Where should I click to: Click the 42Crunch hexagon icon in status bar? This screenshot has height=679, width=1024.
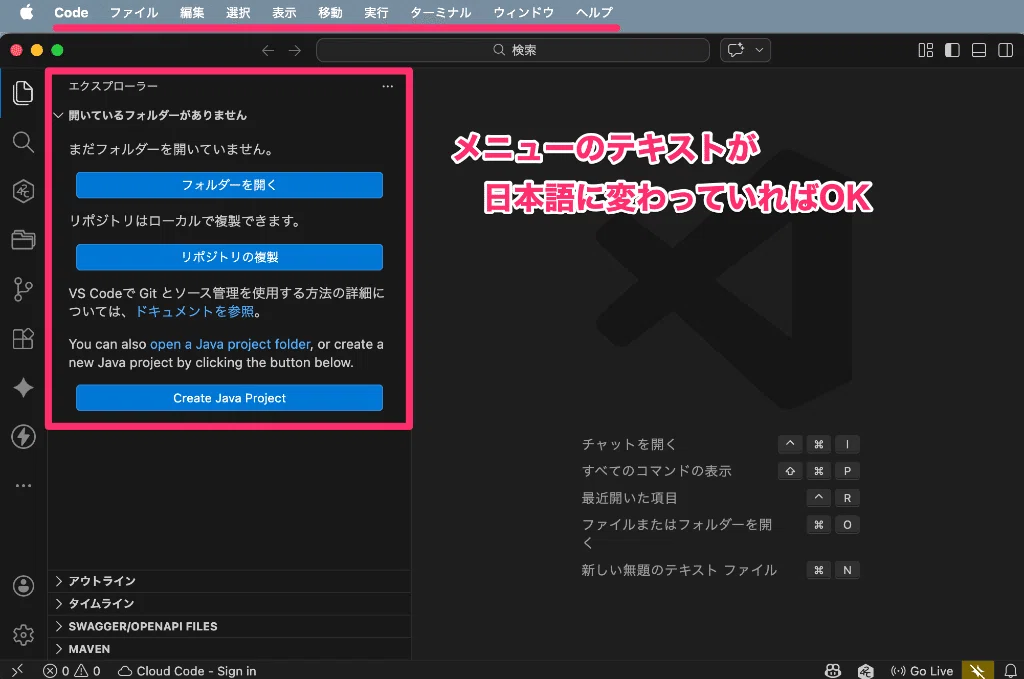tap(866, 671)
